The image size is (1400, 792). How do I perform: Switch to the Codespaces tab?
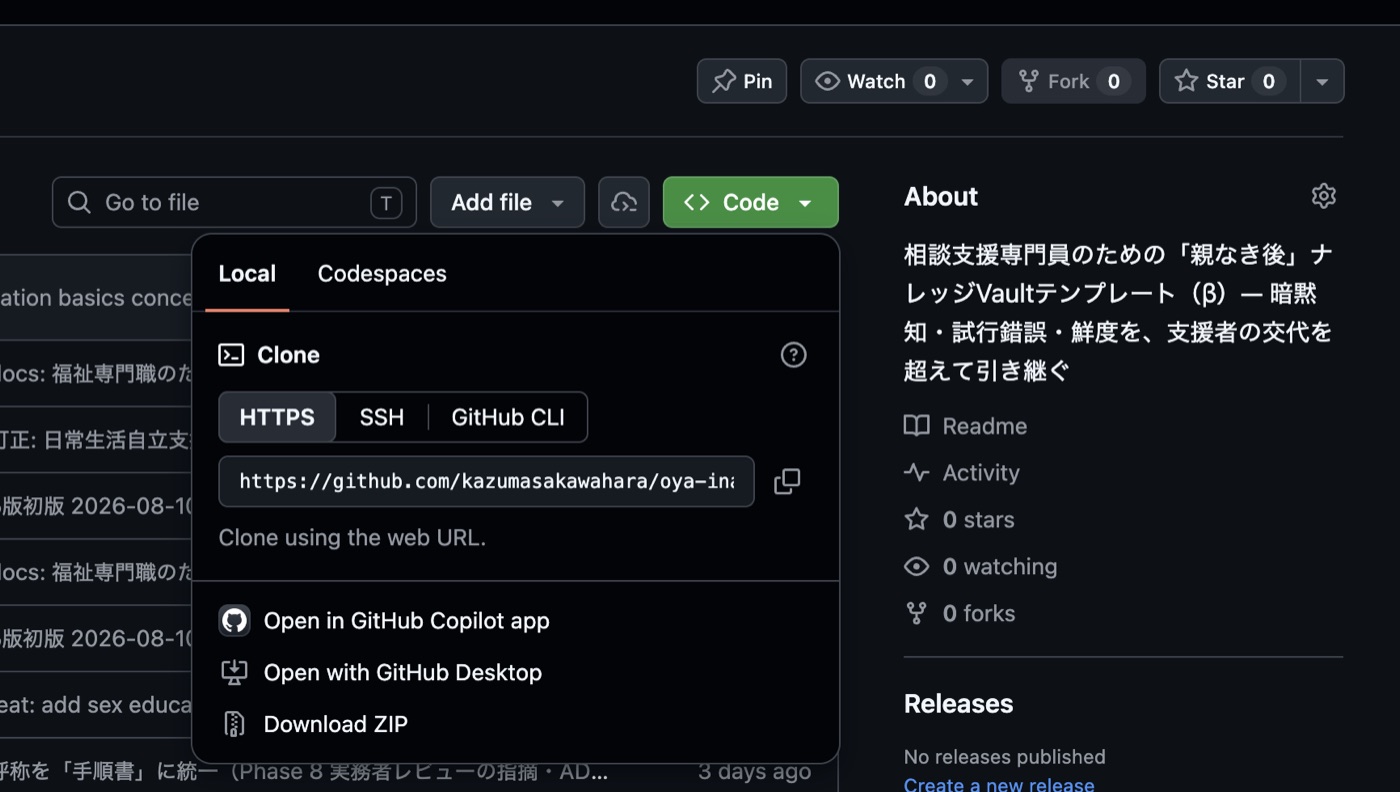(382, 274)
